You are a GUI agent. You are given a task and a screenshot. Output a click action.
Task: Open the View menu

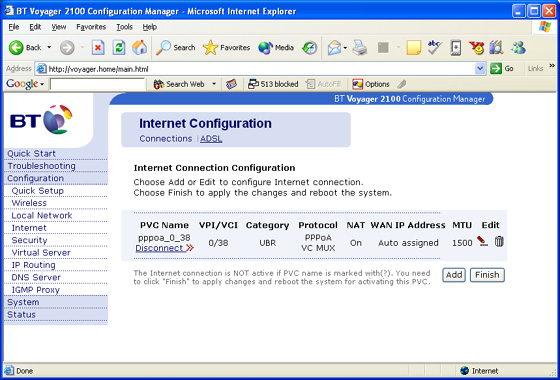[x=59, y=27]
